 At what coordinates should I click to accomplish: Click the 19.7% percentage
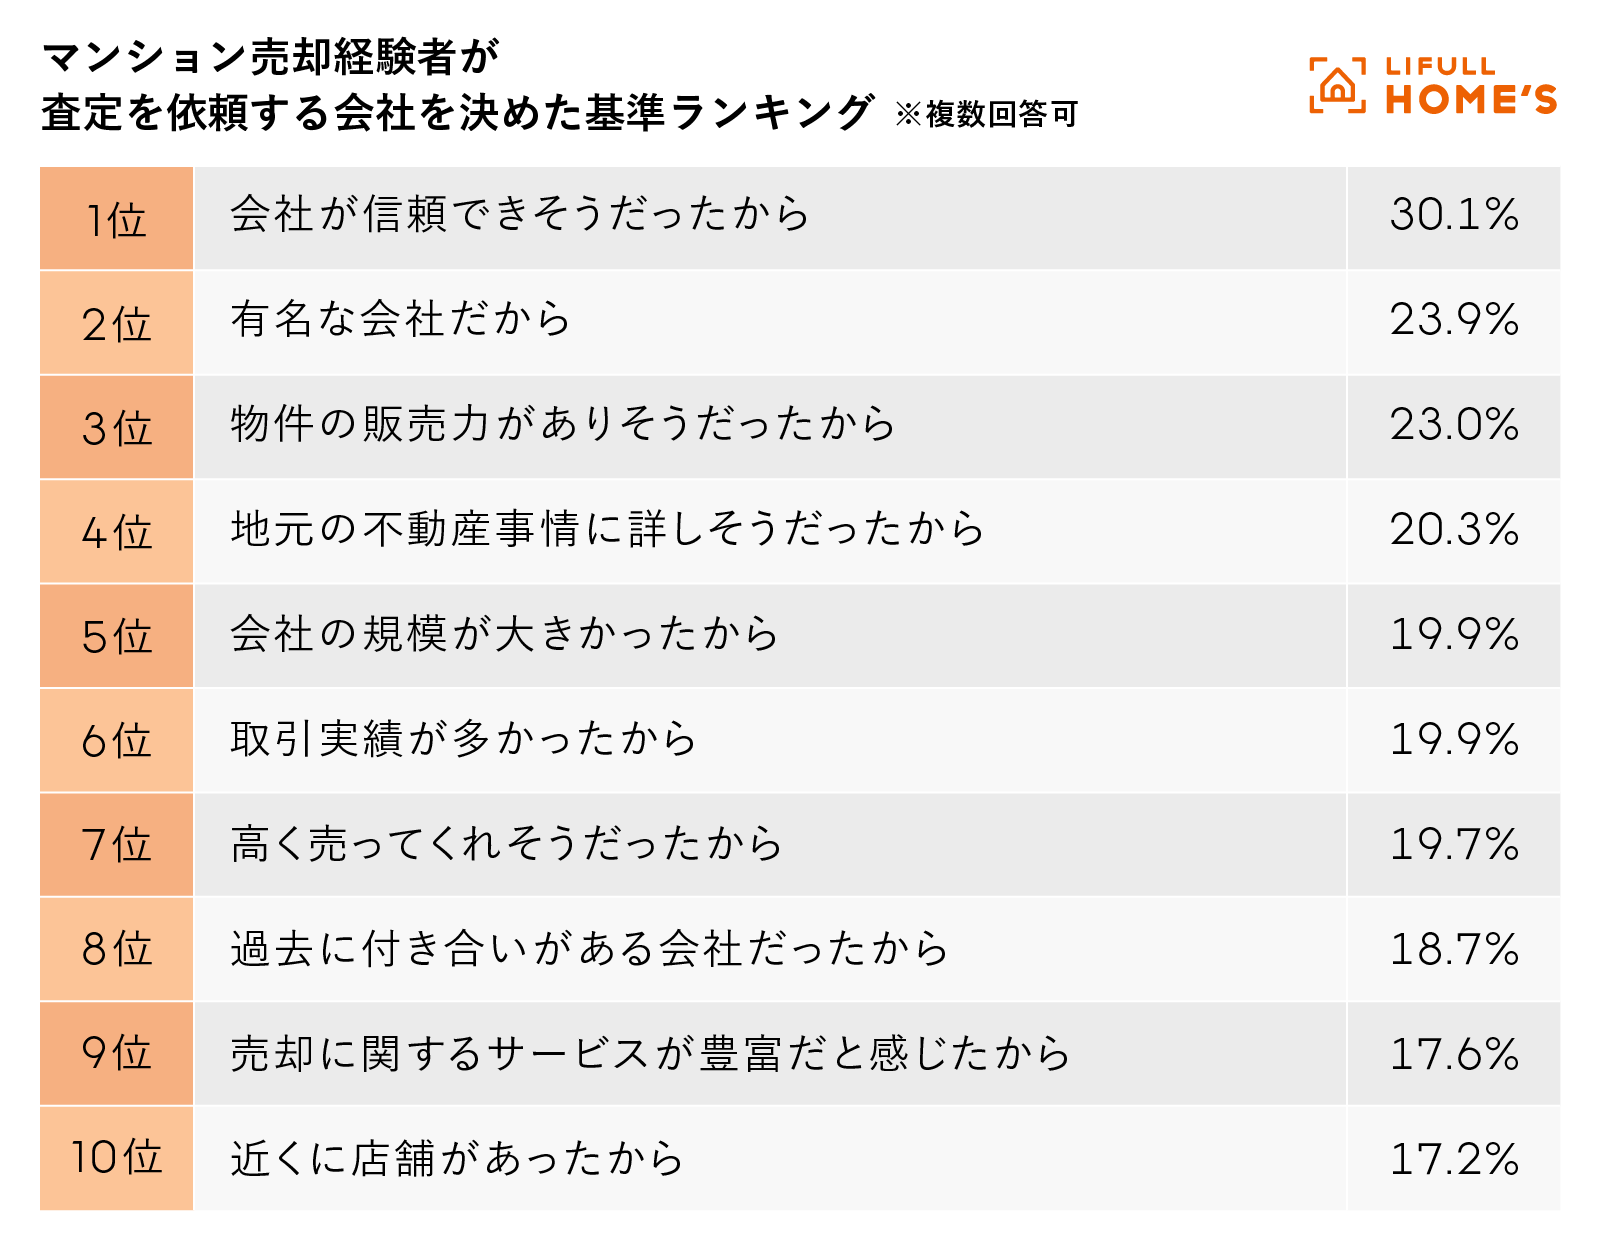pyautogui.click(x=1454, y=844)
